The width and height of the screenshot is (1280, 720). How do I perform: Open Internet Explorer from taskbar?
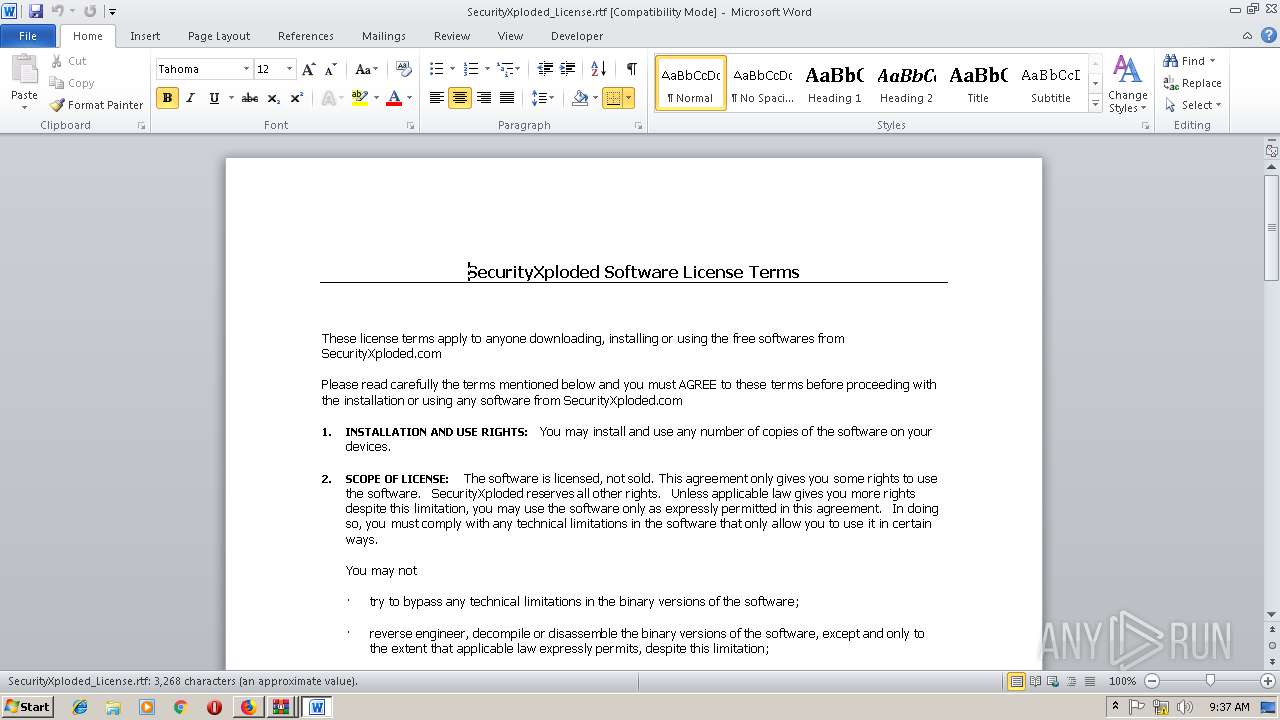coord(80,706)
